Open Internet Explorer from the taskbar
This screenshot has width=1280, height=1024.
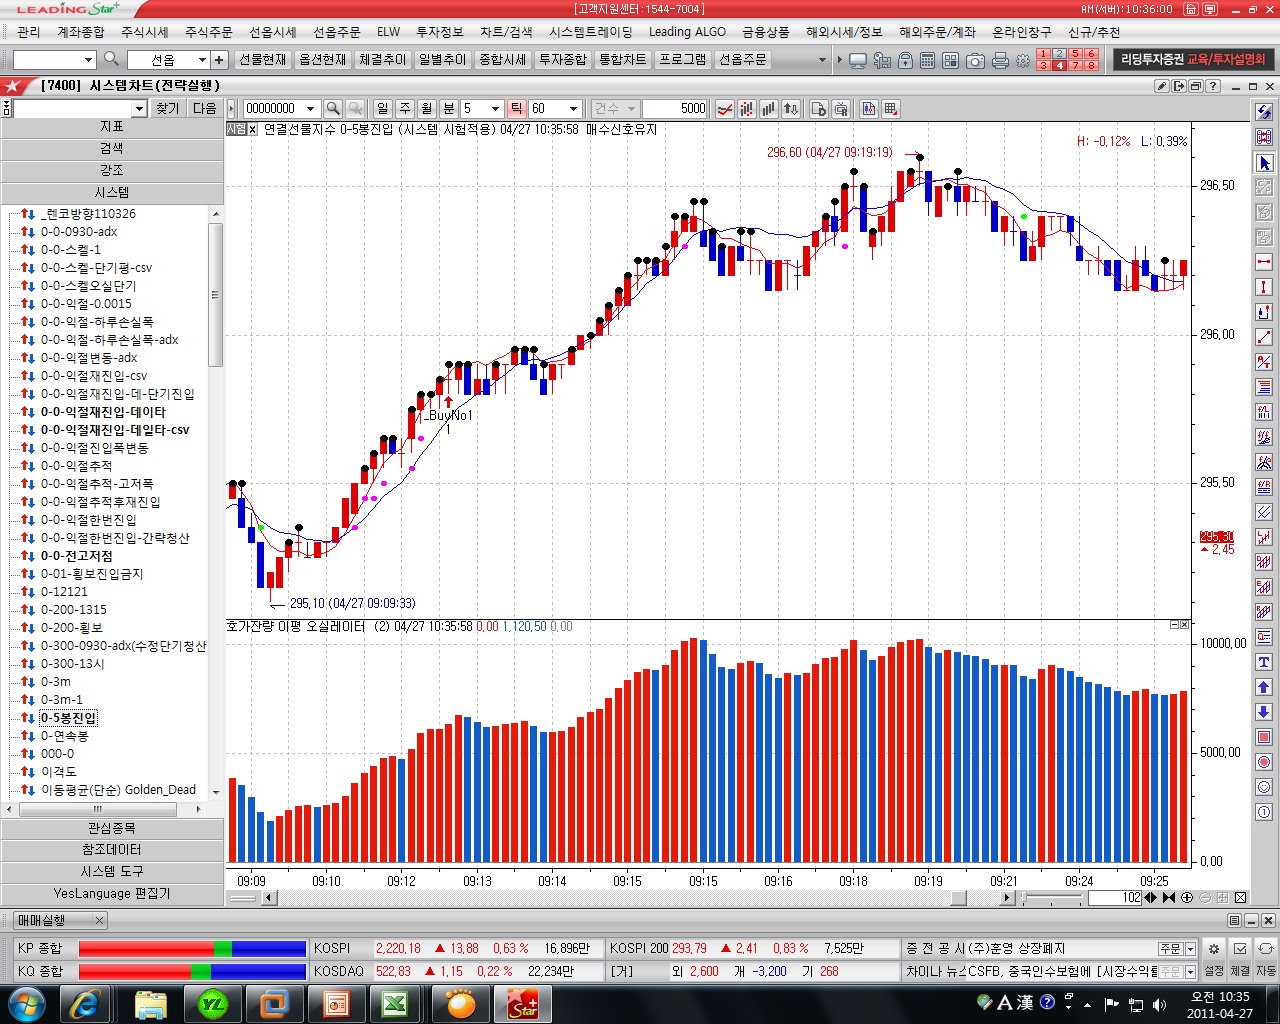pyautogui.click(x=84, y=1003)
